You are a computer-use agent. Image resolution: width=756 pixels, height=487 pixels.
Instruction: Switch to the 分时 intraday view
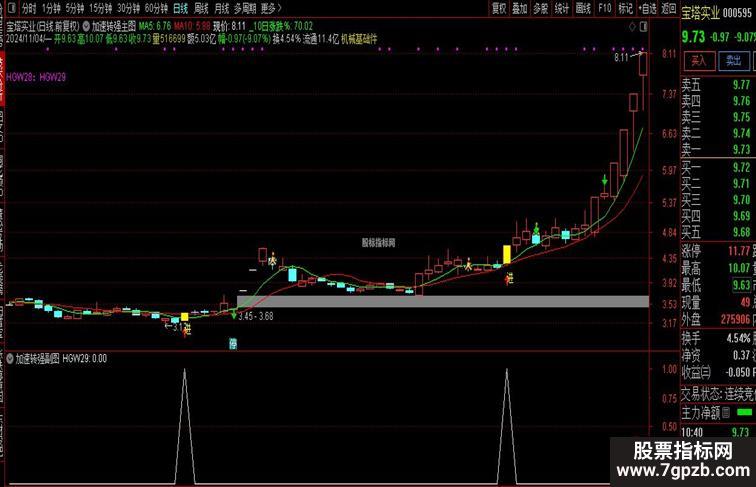(29, 8)
